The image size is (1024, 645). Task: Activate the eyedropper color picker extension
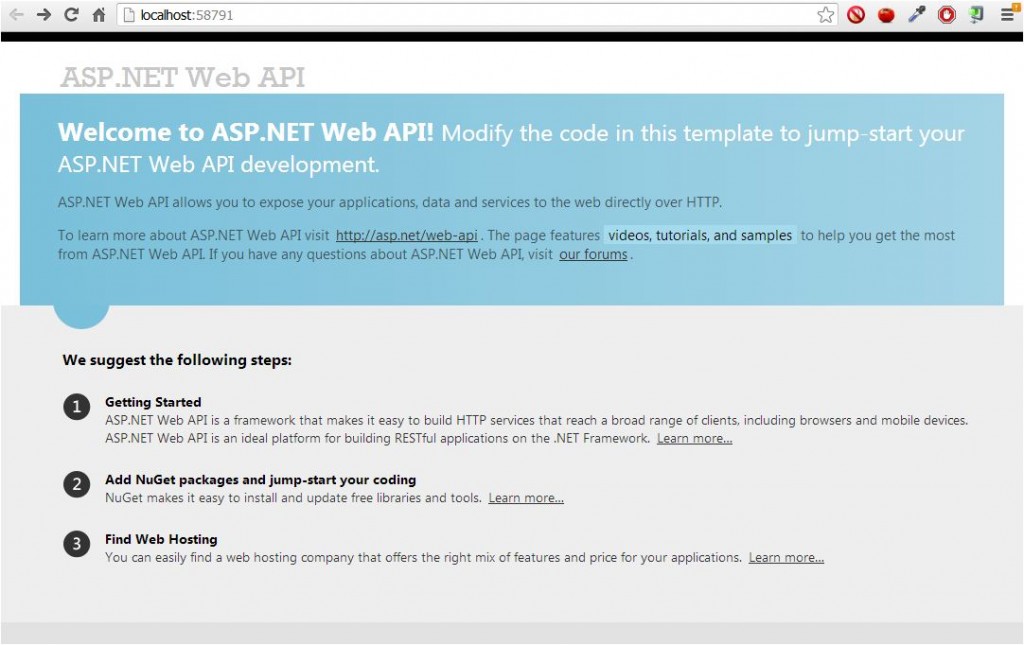click(916, 14)
